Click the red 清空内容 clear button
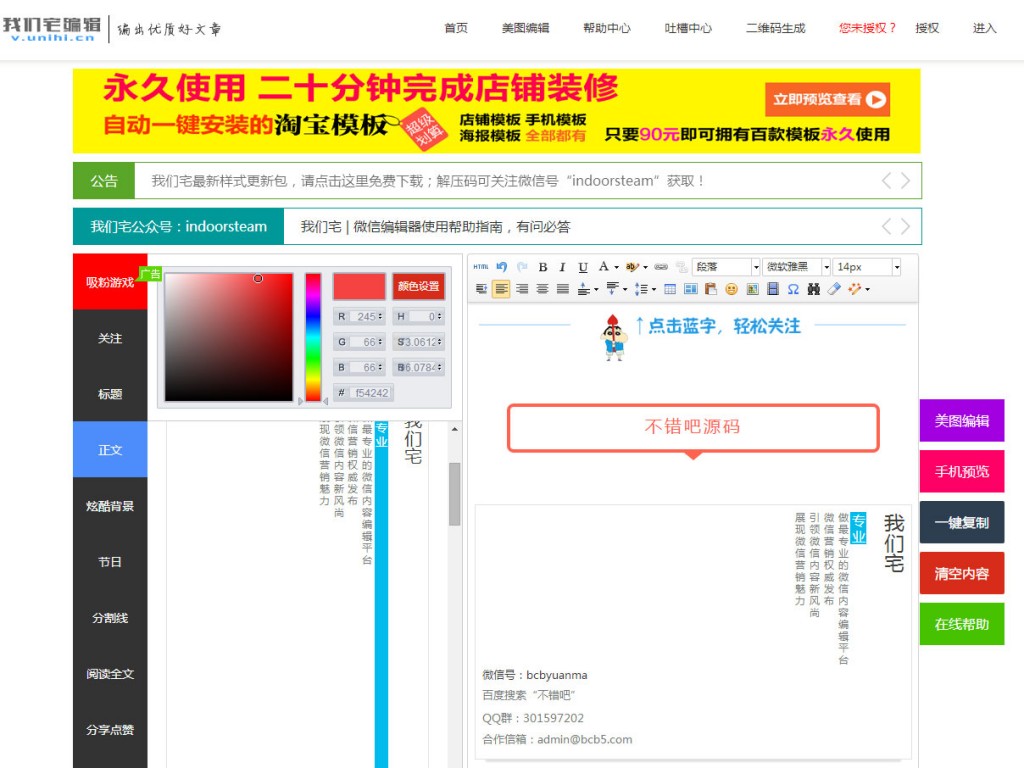1024x768 pixels. coord(962,573)
